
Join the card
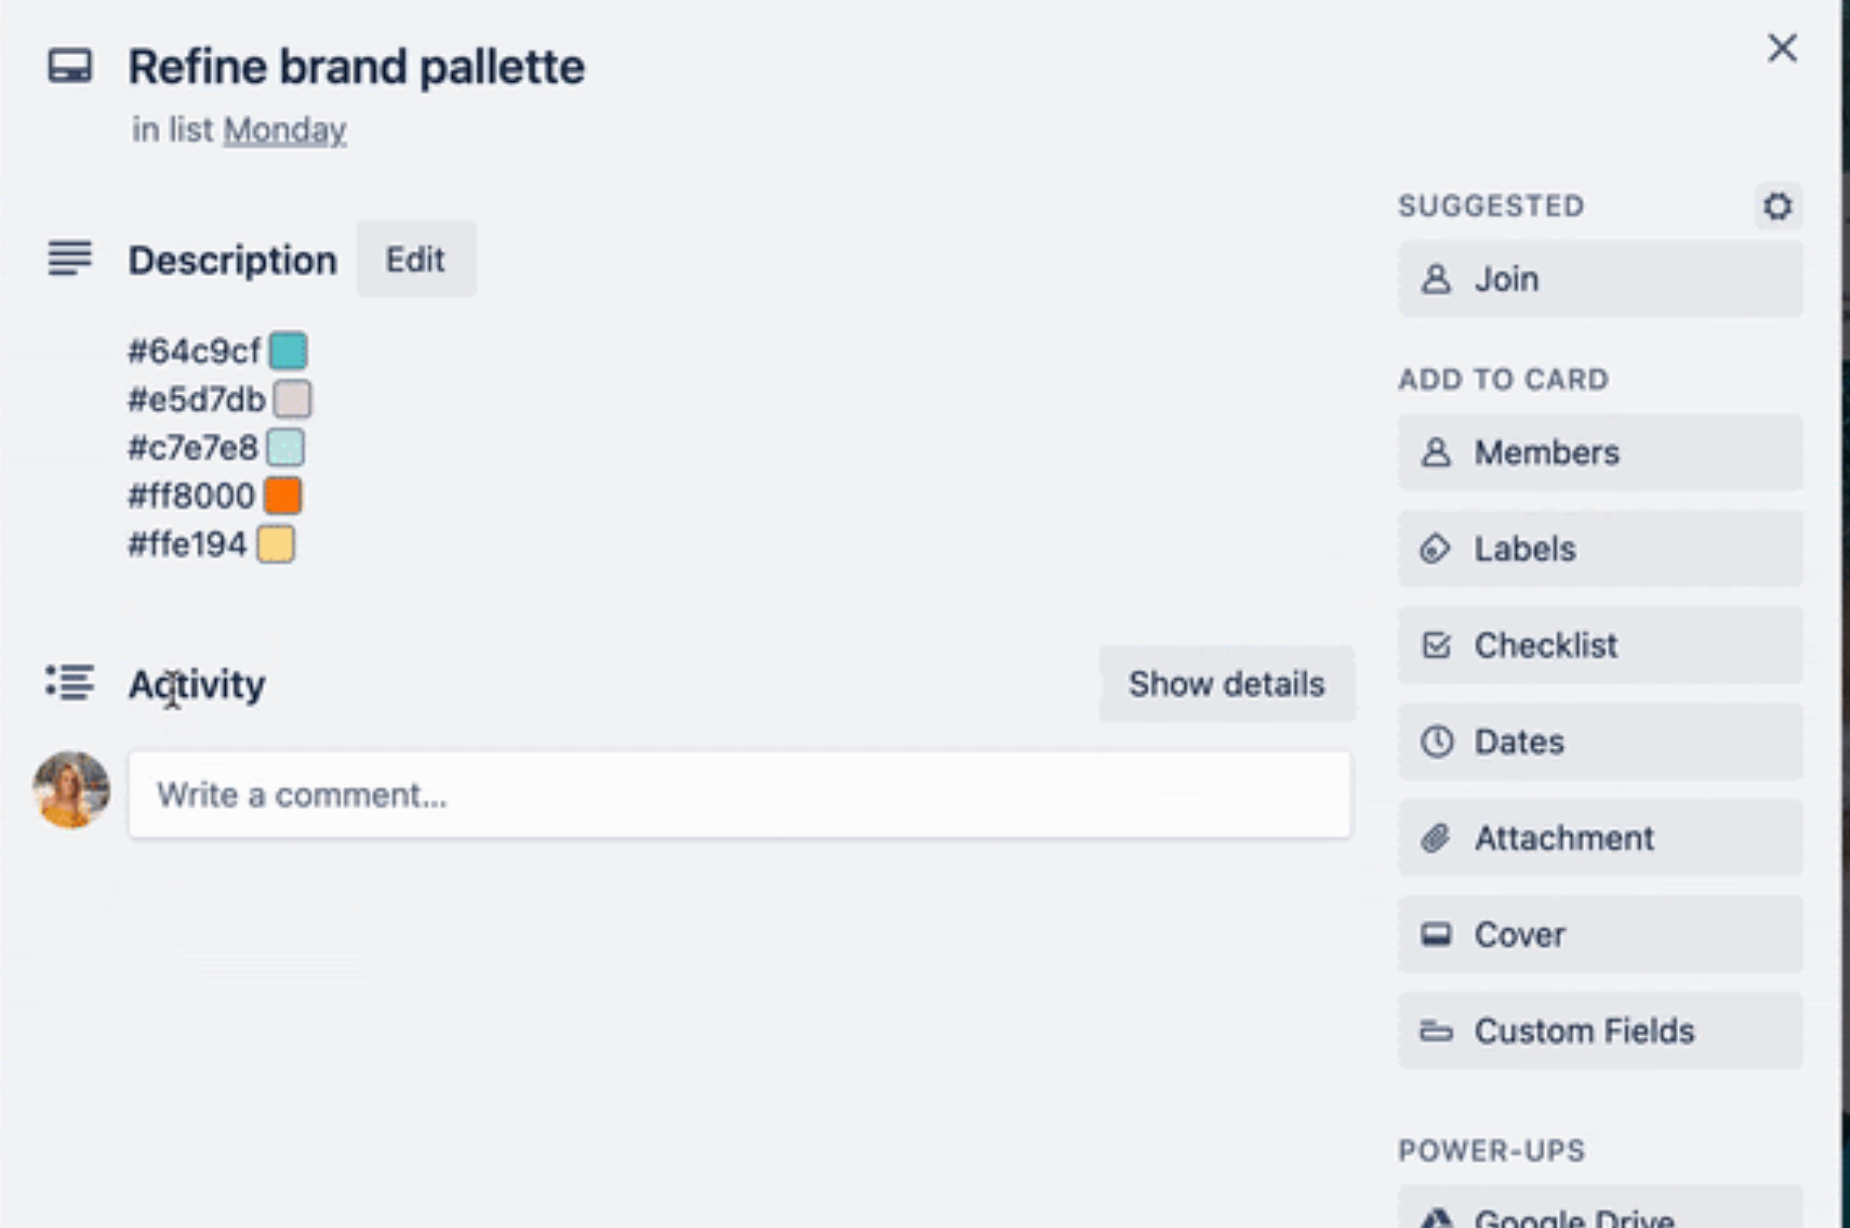point(1600,279)
